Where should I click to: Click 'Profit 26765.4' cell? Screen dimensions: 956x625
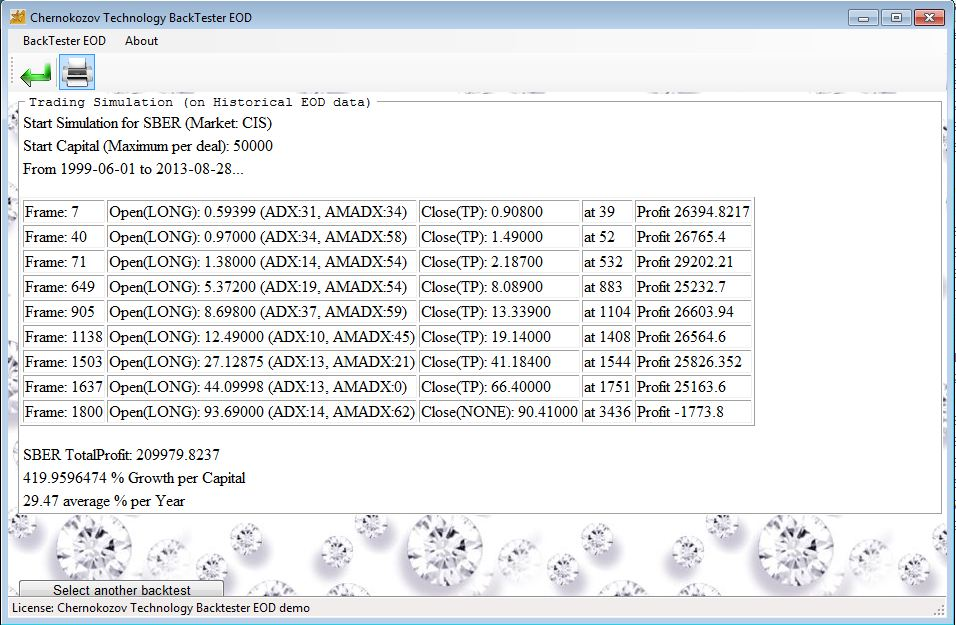693,237
